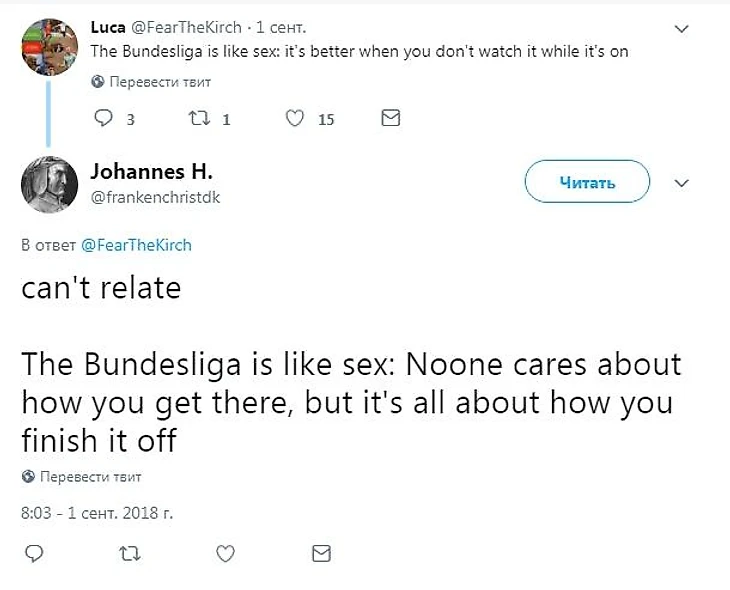Reply to Luca's Bundesliga tweet
This screenshot has width=730, height=590.
[105, 119]
